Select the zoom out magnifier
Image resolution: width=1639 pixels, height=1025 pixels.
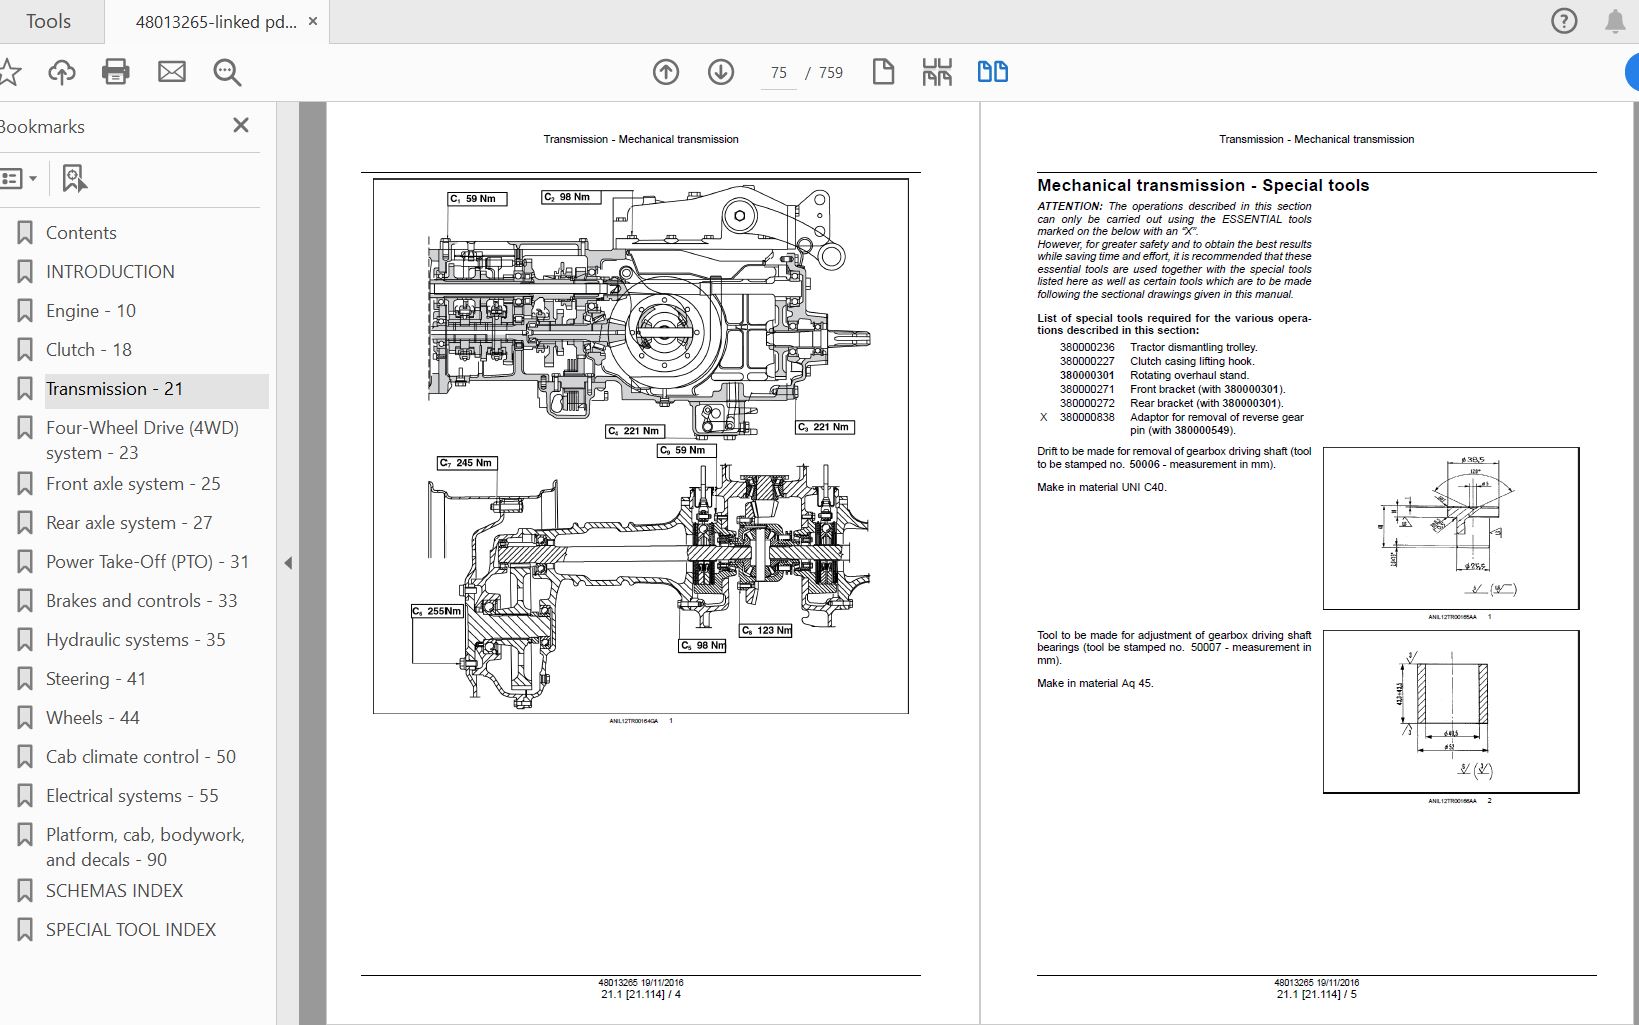point(227,71)
